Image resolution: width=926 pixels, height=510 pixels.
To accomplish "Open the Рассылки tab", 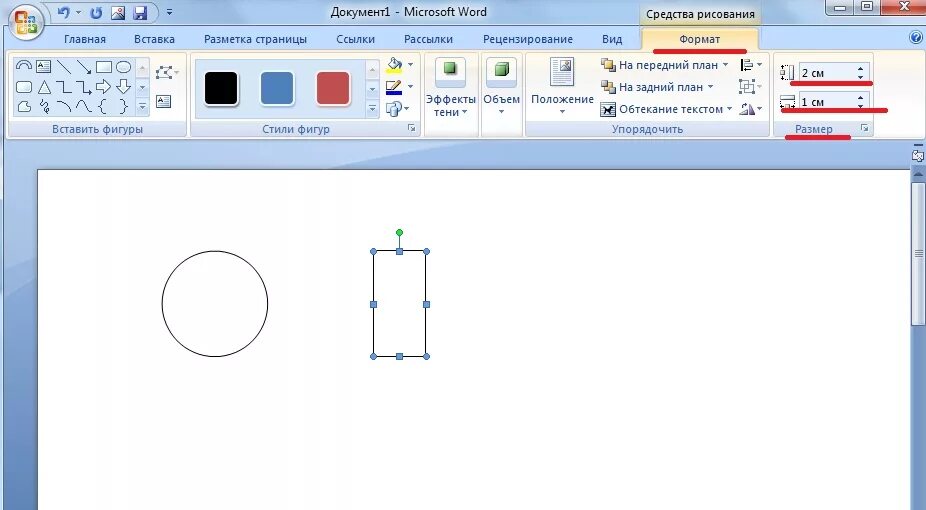I will click(428, 40).
